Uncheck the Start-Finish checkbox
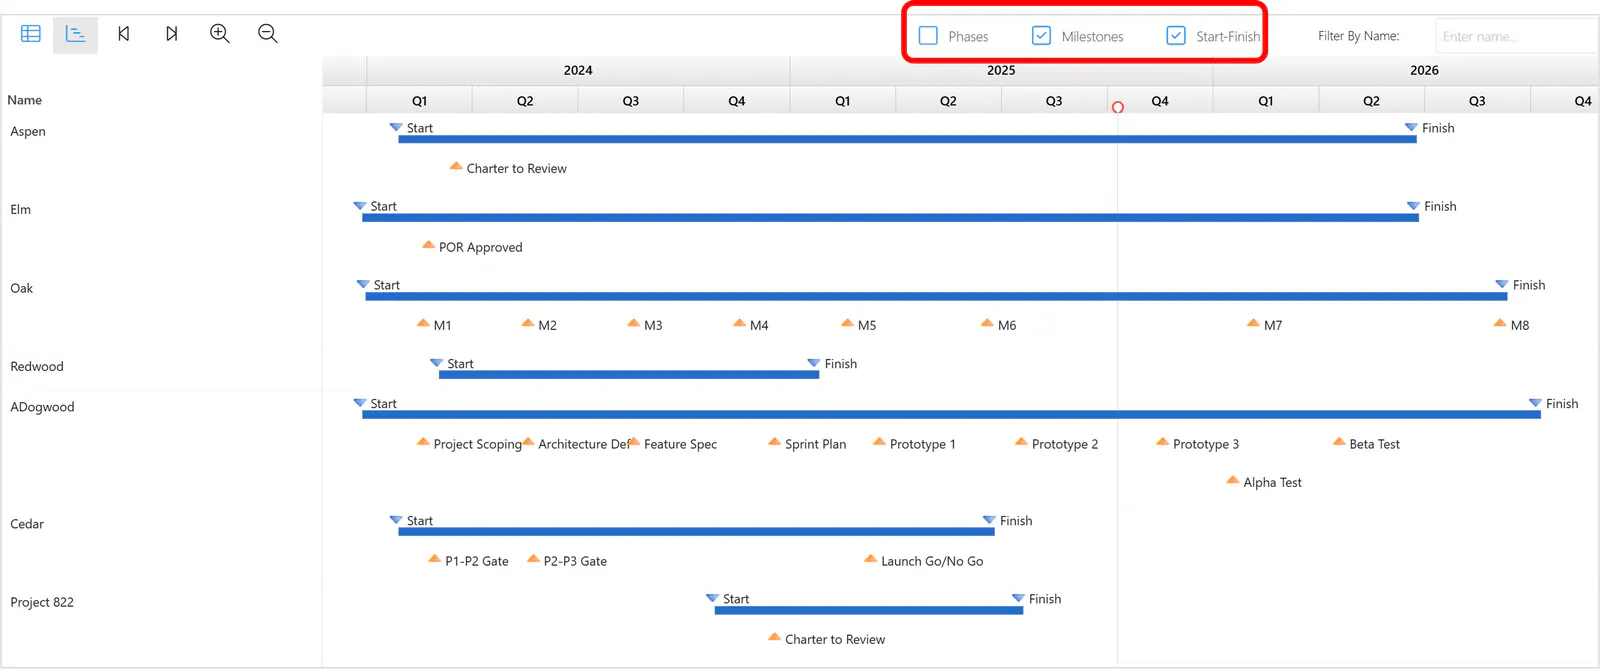This screenshot has width=1600, height=669. [x=1176, y=36]
